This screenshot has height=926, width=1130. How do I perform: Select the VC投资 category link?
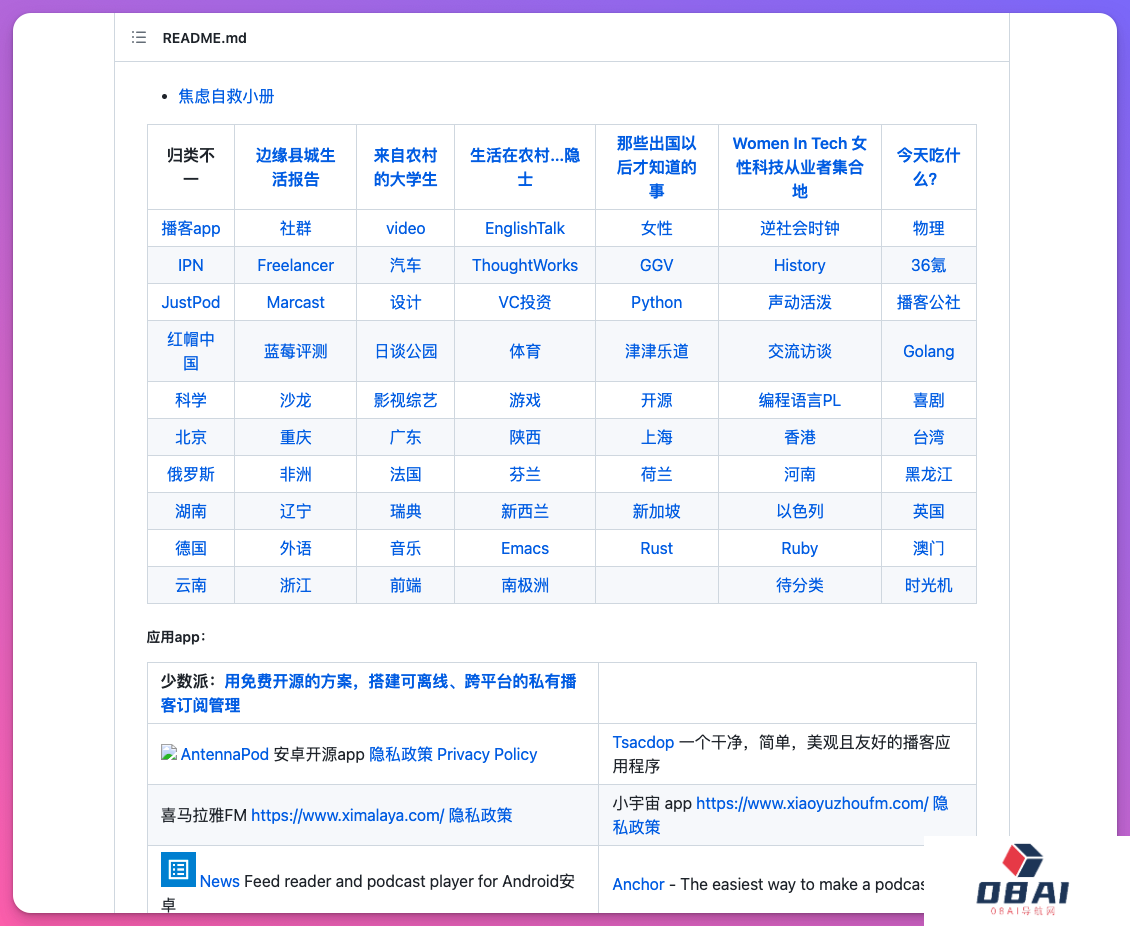pyautogui.click(x=525, y=303)
